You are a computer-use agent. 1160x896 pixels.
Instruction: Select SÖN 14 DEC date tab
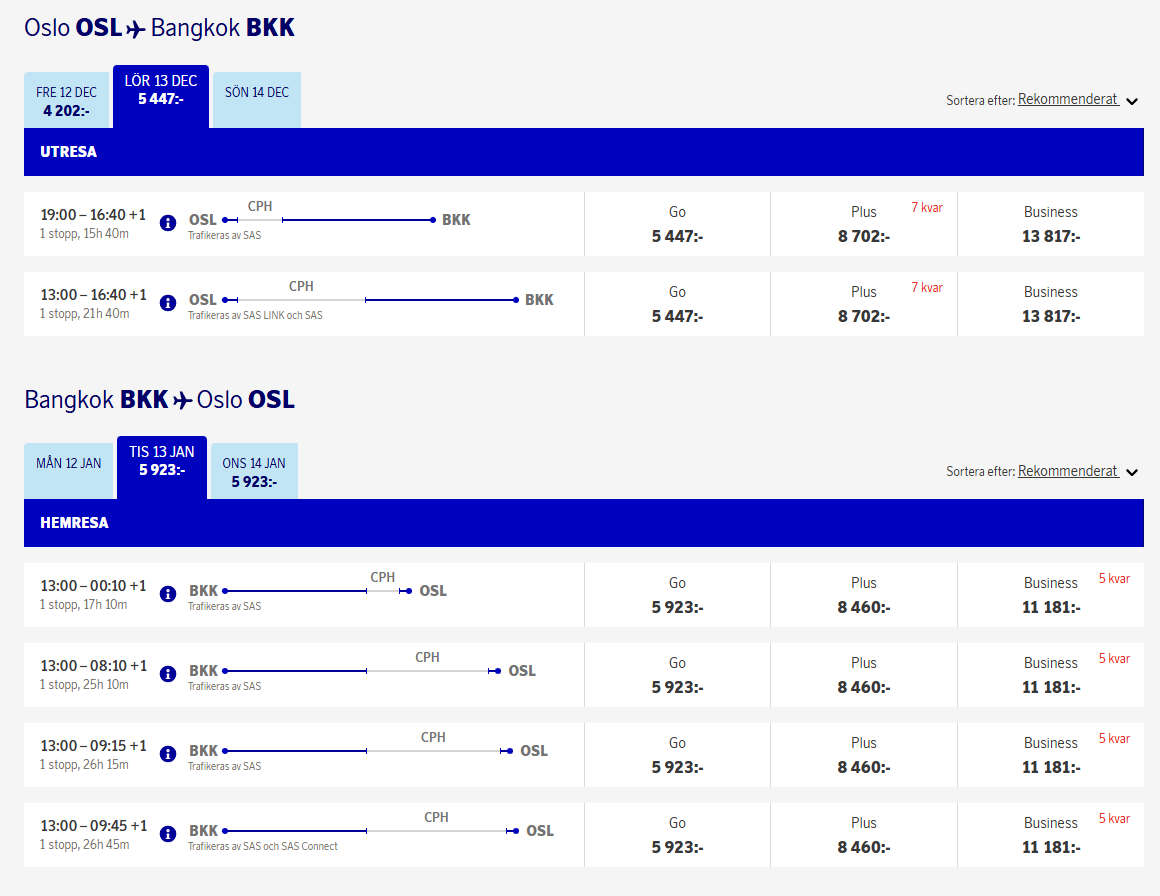tap(257, 93)
